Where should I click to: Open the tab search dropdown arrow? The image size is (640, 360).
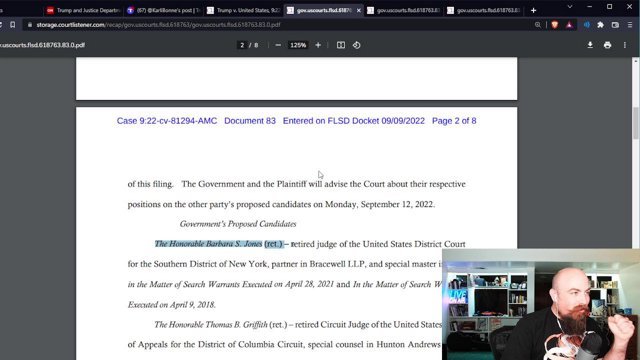570,7
